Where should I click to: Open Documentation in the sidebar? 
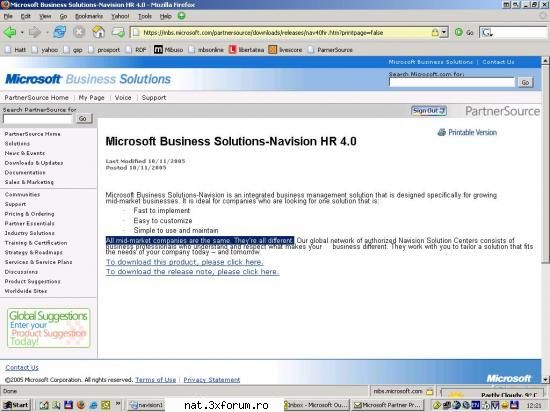click(25, 173)
